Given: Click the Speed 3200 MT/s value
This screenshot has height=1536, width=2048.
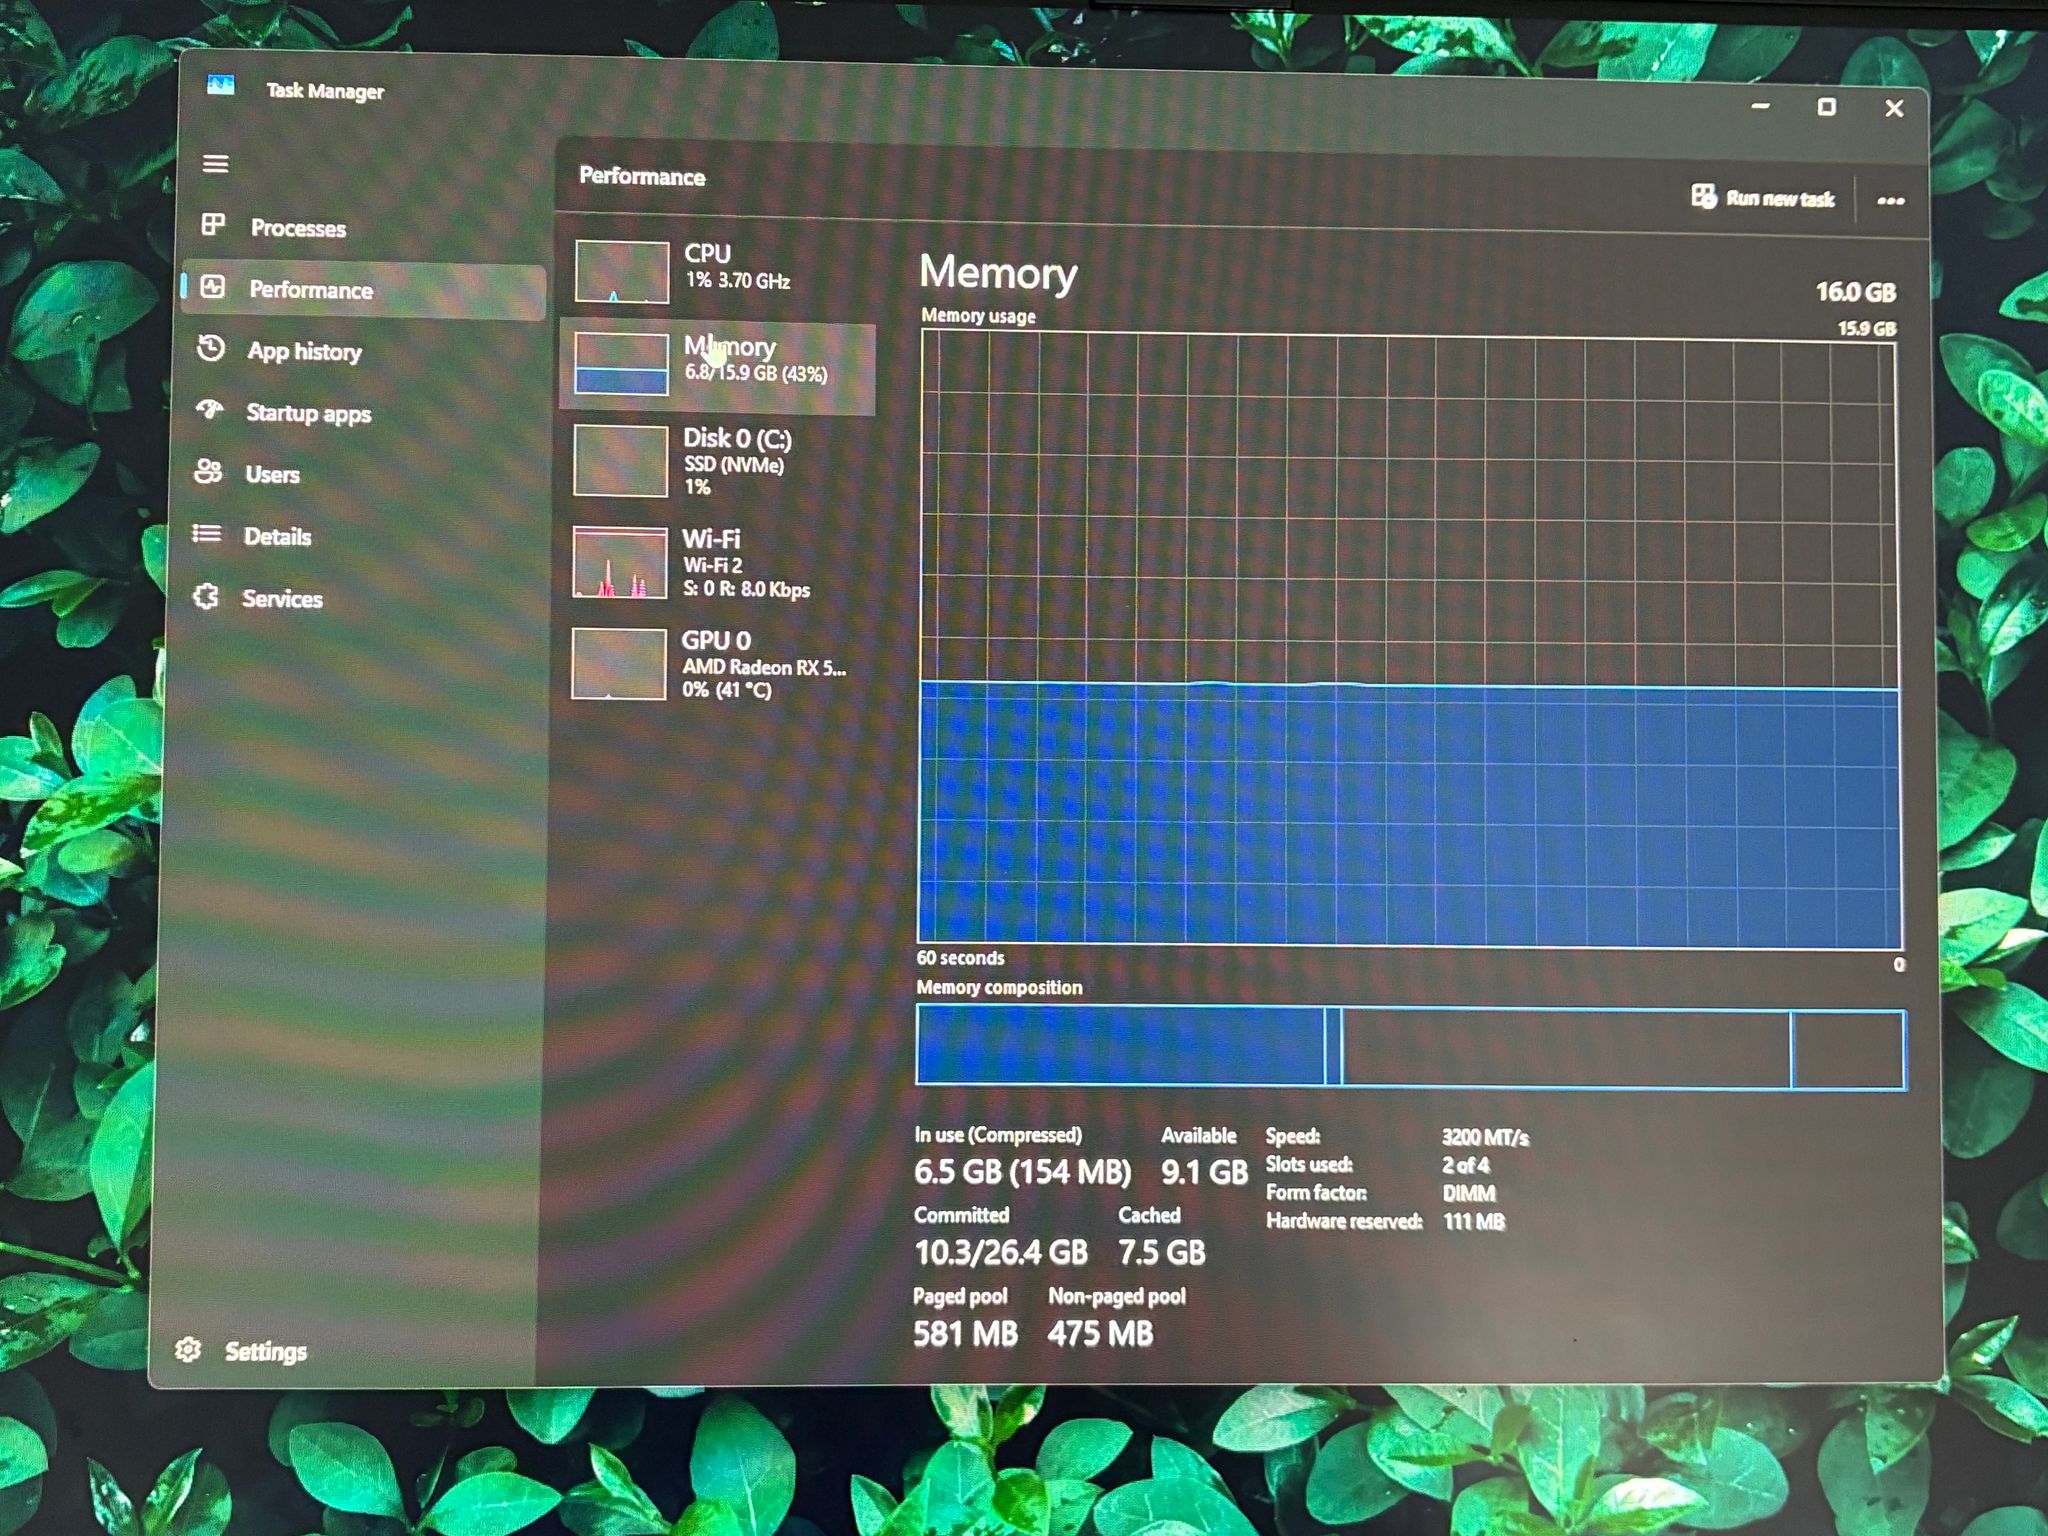Looking at the screenshot, I should tap(1485, 1137).
